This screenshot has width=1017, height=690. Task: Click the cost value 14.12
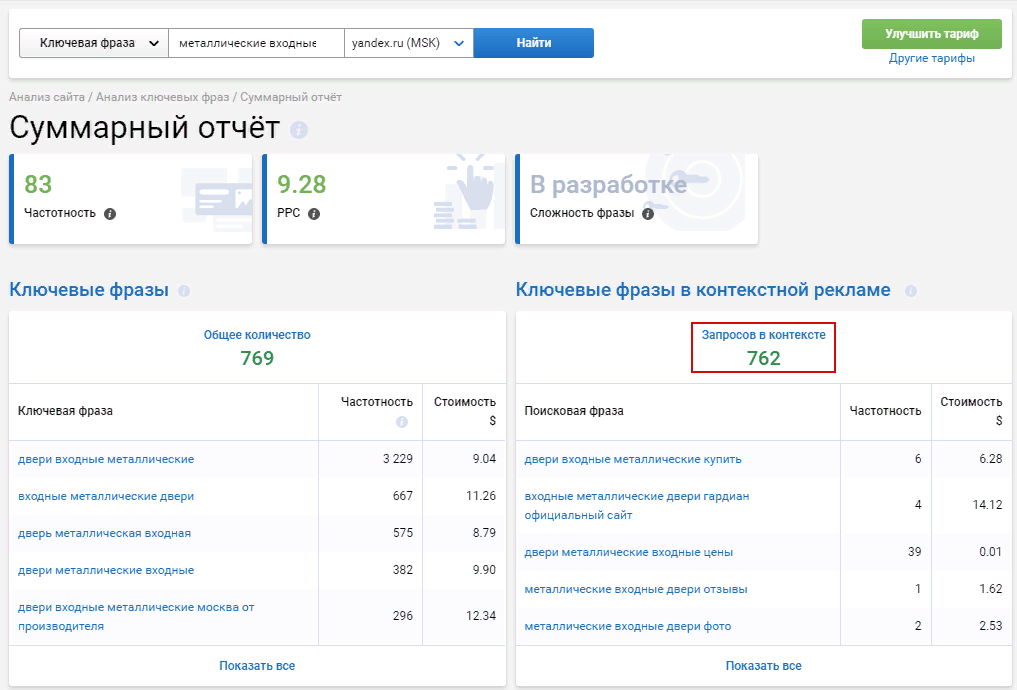pos(987,505)
